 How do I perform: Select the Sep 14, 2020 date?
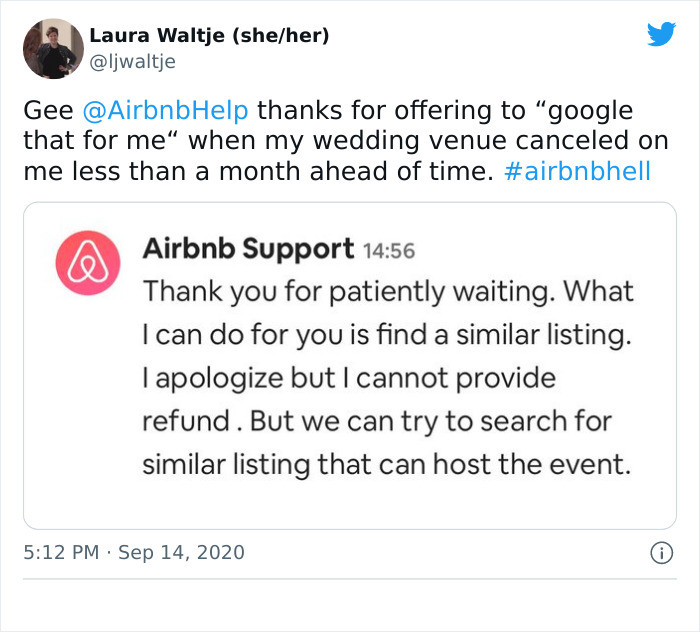181,552
